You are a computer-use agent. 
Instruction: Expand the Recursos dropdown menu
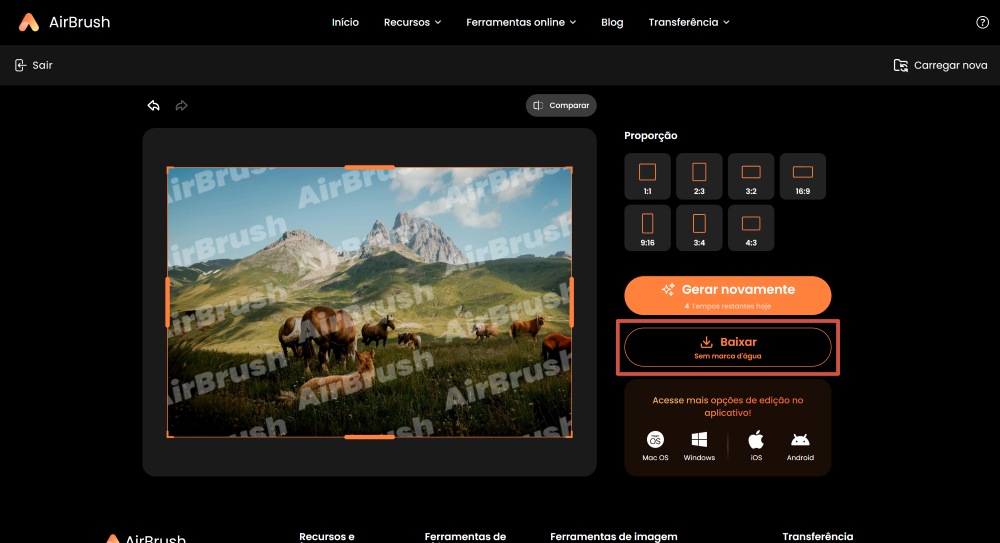pyautogui.click(x=412, y=22)
